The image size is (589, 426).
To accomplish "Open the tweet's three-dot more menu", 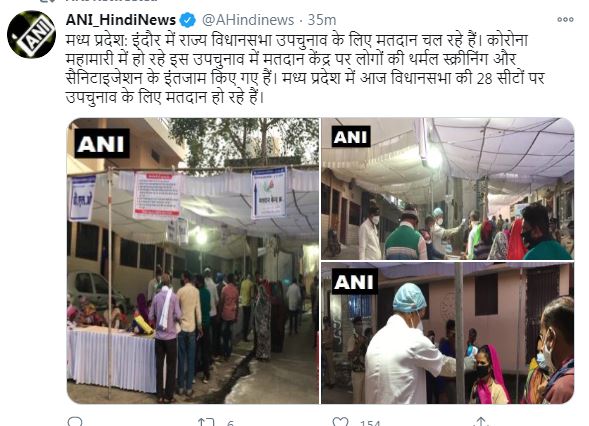I will (x=565, y=19).
